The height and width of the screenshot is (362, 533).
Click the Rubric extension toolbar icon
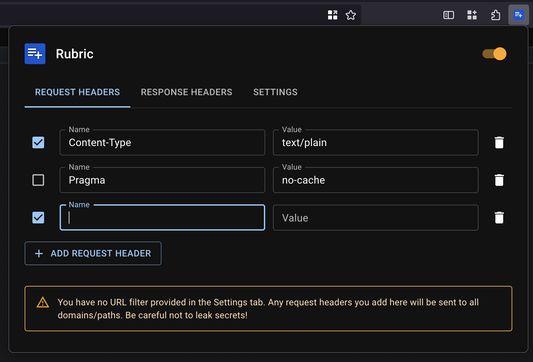click(x=518, y=15)
